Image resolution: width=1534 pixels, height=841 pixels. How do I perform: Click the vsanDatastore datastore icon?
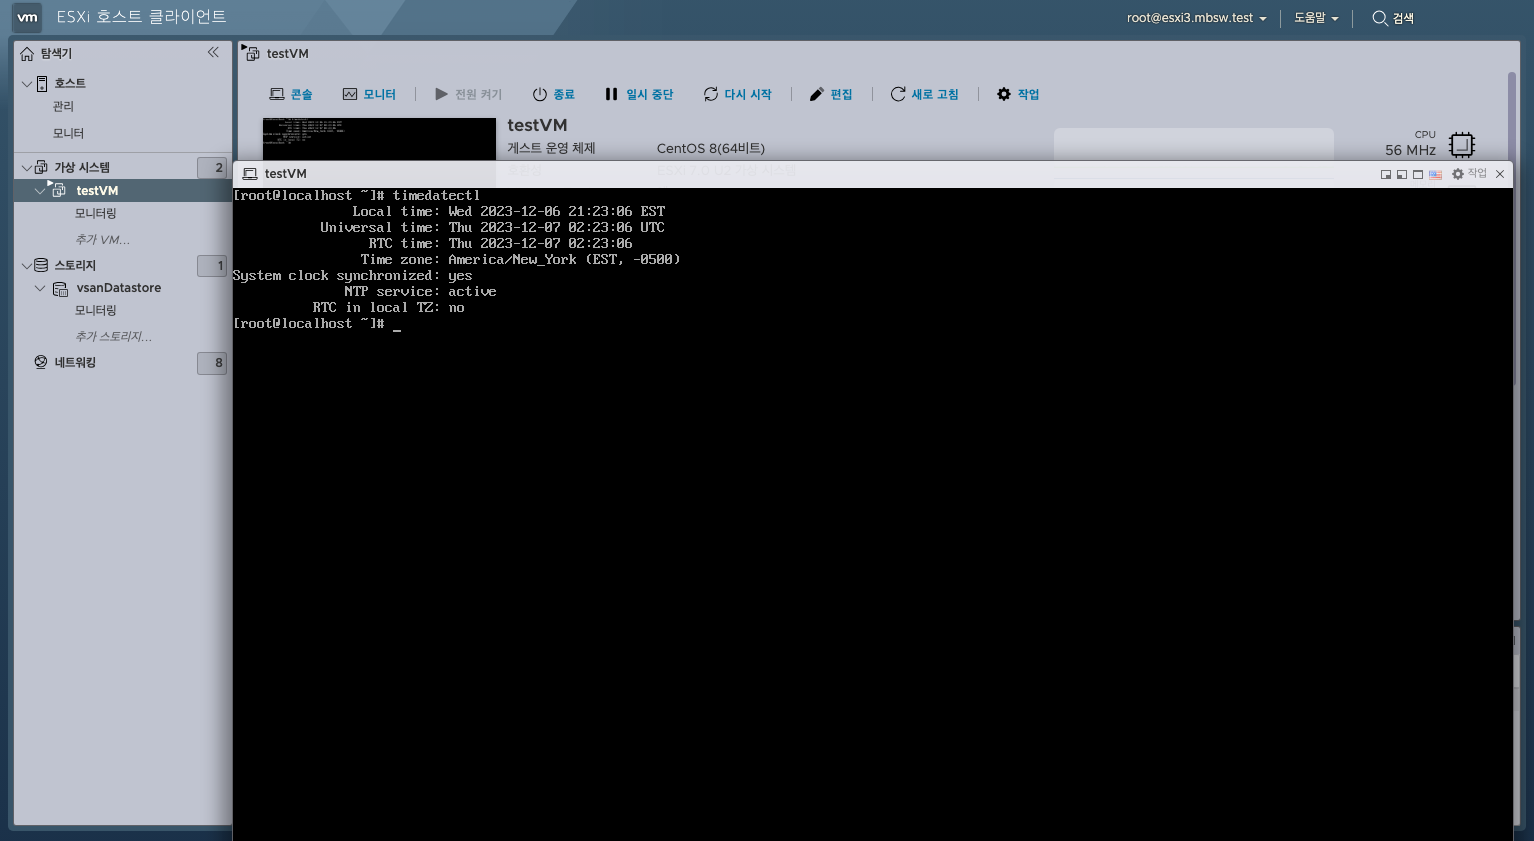click(60, 288)
